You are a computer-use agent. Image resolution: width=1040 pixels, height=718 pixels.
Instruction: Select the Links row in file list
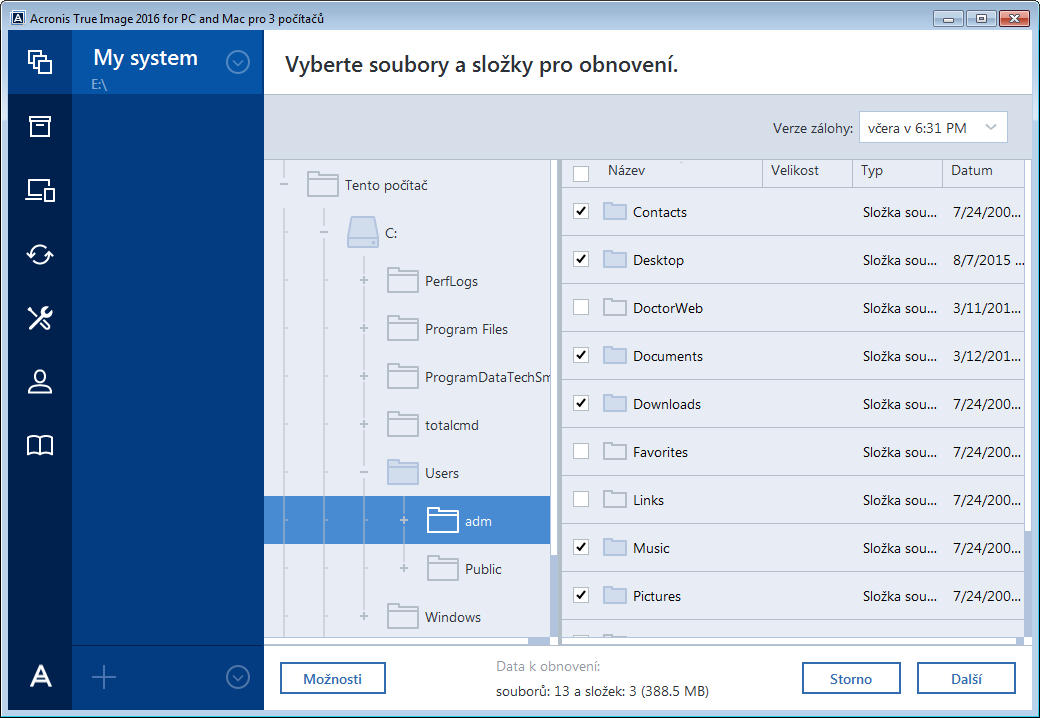tap(793, 499)
